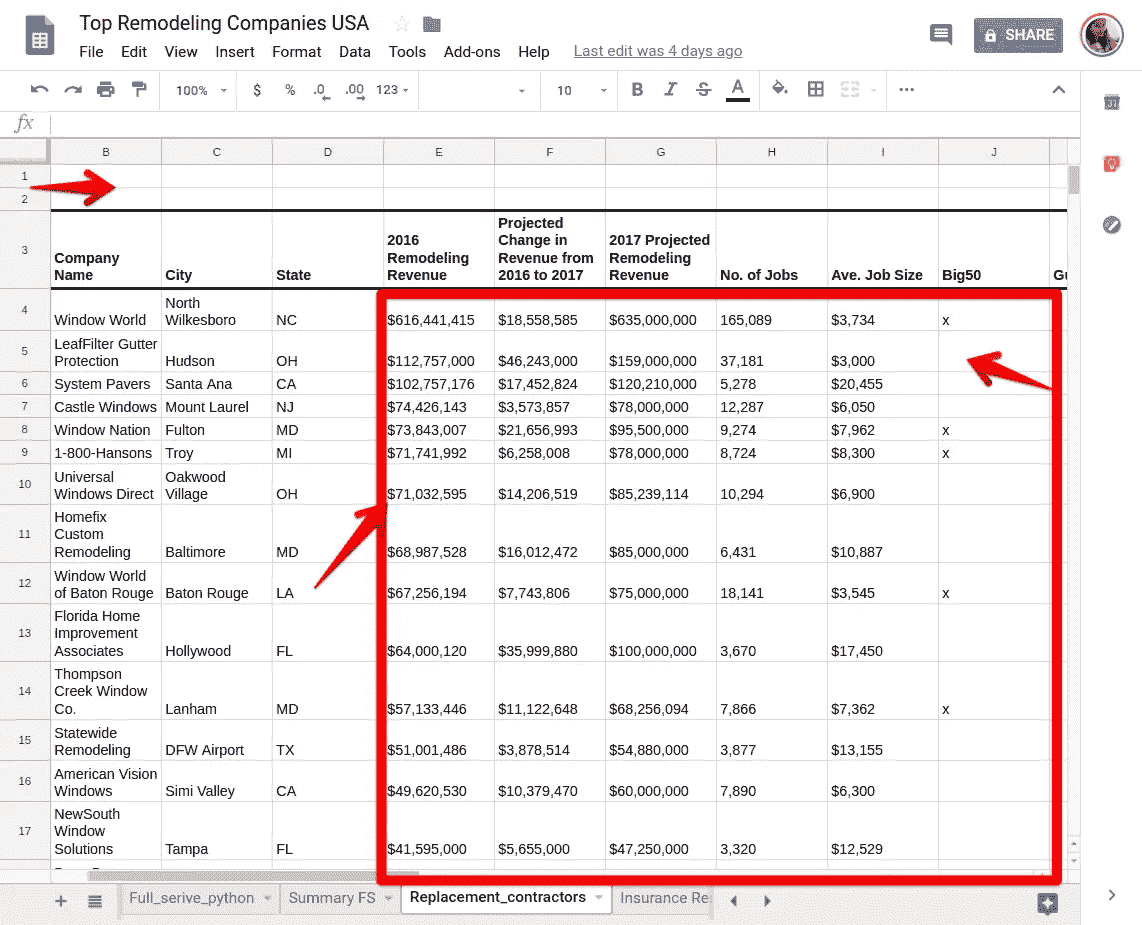Open the Google account avatar
Viewport: 1142px width, 925px height.
pos(1101,34)
